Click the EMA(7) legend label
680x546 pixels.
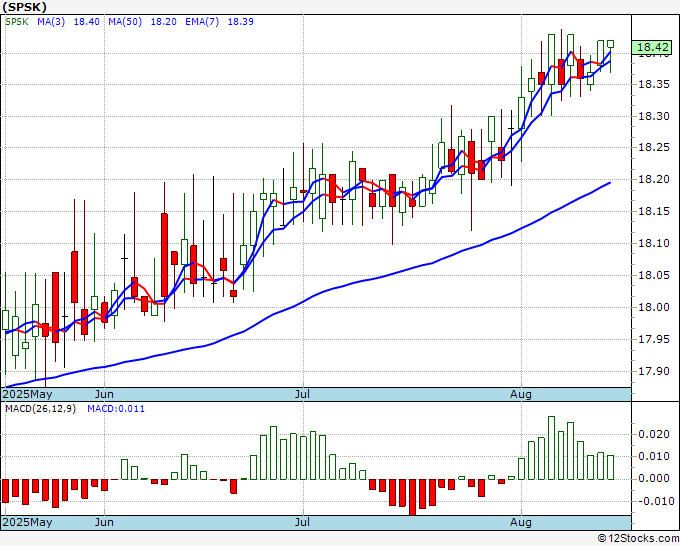(x=202, y=22)
